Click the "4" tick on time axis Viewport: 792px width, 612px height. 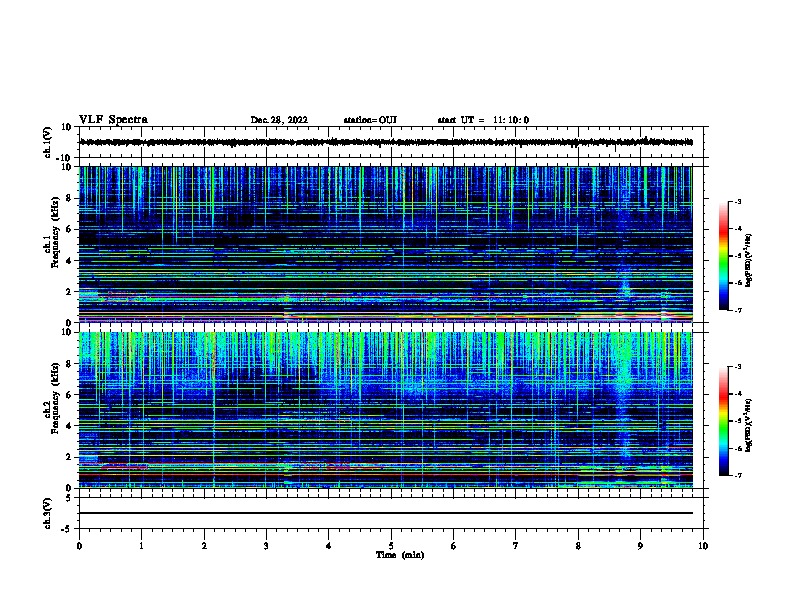pos(329,546)
